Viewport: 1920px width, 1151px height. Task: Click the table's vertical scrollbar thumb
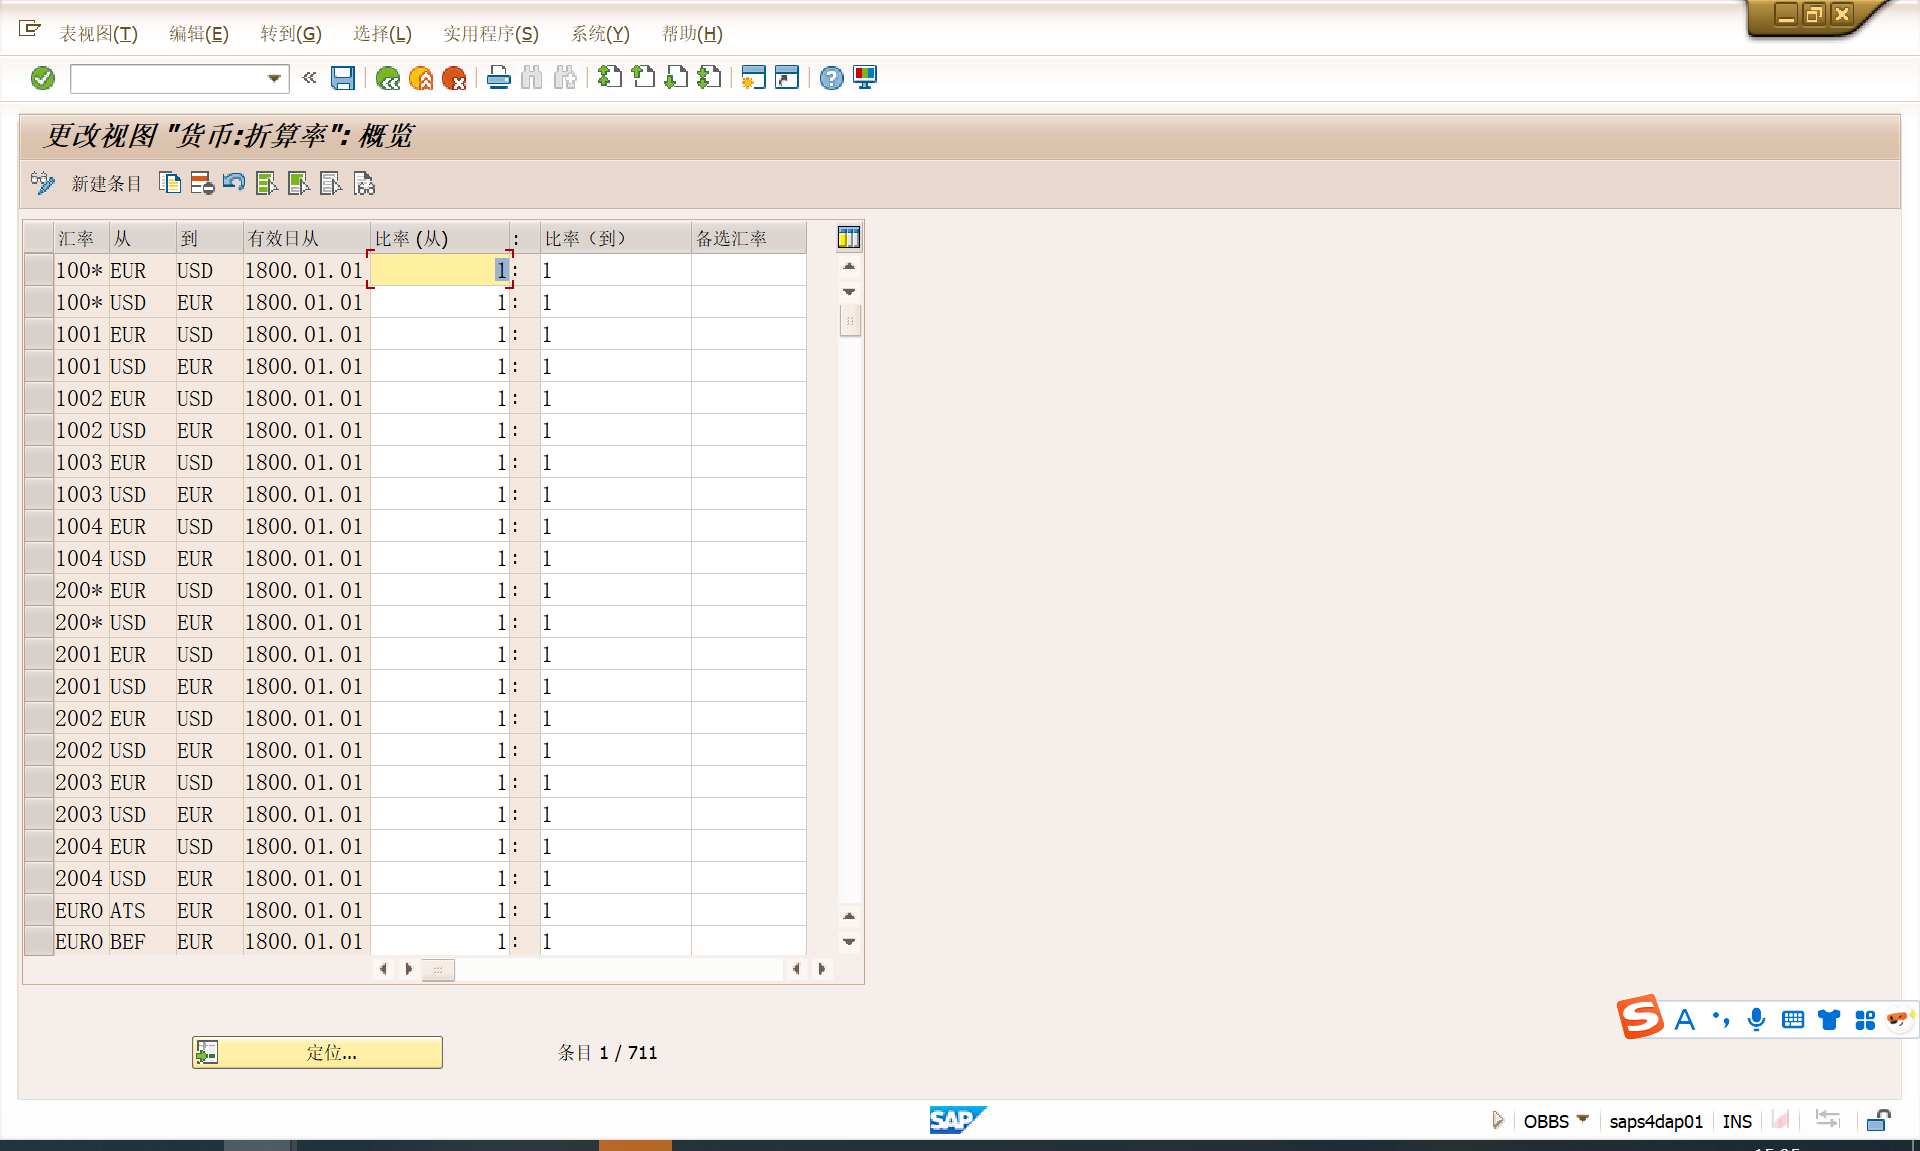[x=849, y=321]
